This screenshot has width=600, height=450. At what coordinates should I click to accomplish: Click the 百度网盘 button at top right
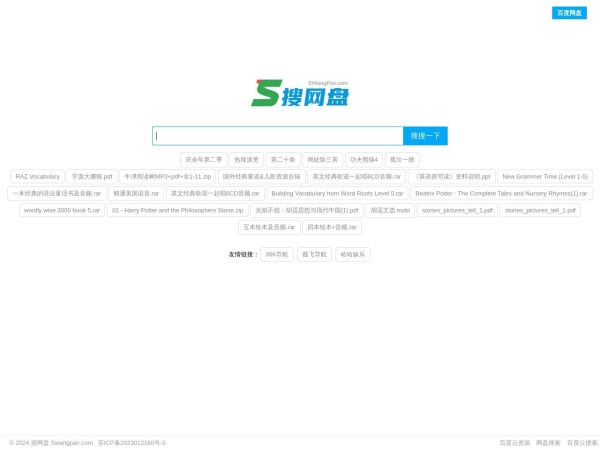(569, 13)
